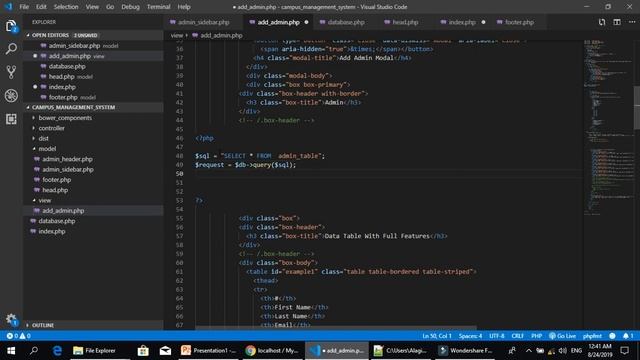Switch to database.php editor tab
Image resolution: width=640 pixels, height=360 pixels.
(x=345, y=22)
